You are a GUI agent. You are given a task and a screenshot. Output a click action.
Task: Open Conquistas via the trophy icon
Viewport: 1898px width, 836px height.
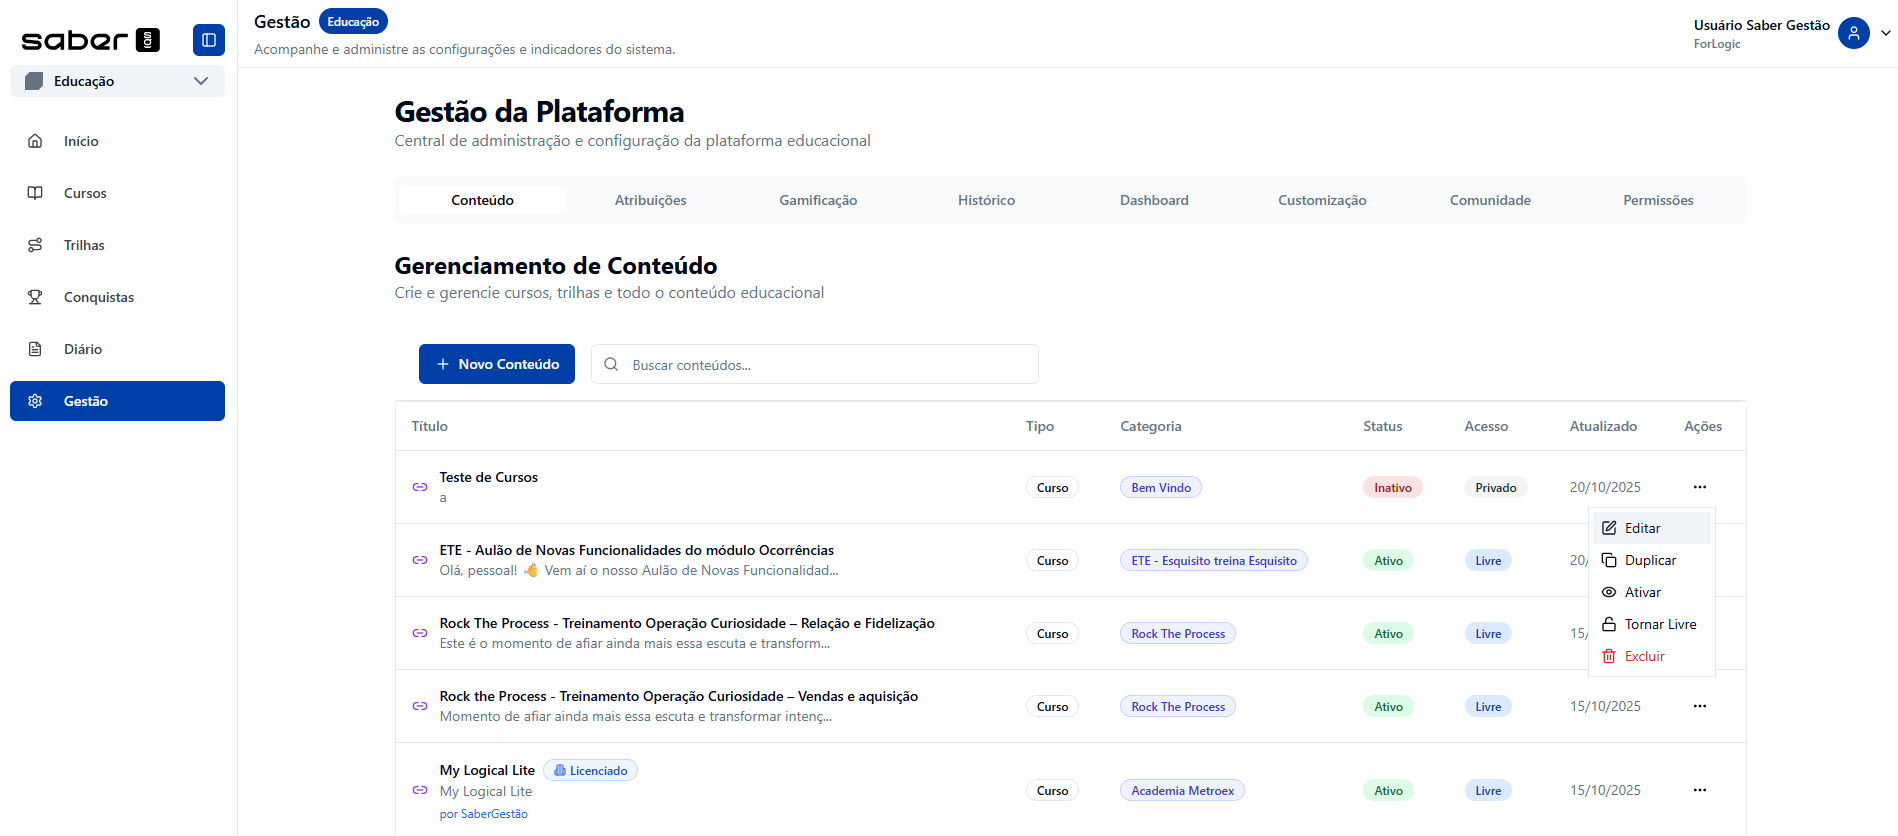(x=35, y=297)
